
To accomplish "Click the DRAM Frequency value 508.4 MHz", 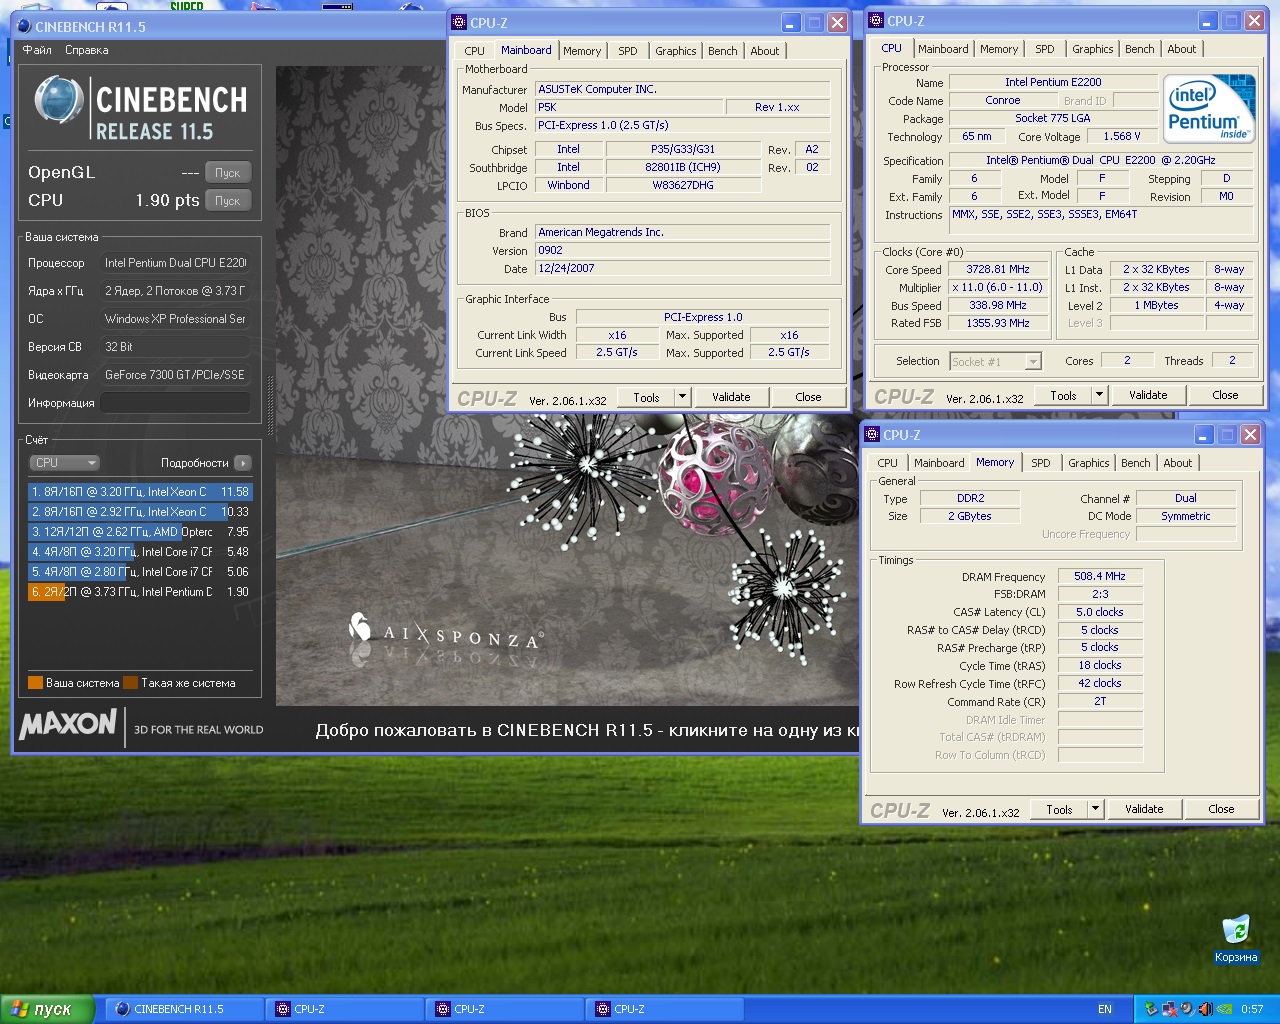I will coord(1100,576).
